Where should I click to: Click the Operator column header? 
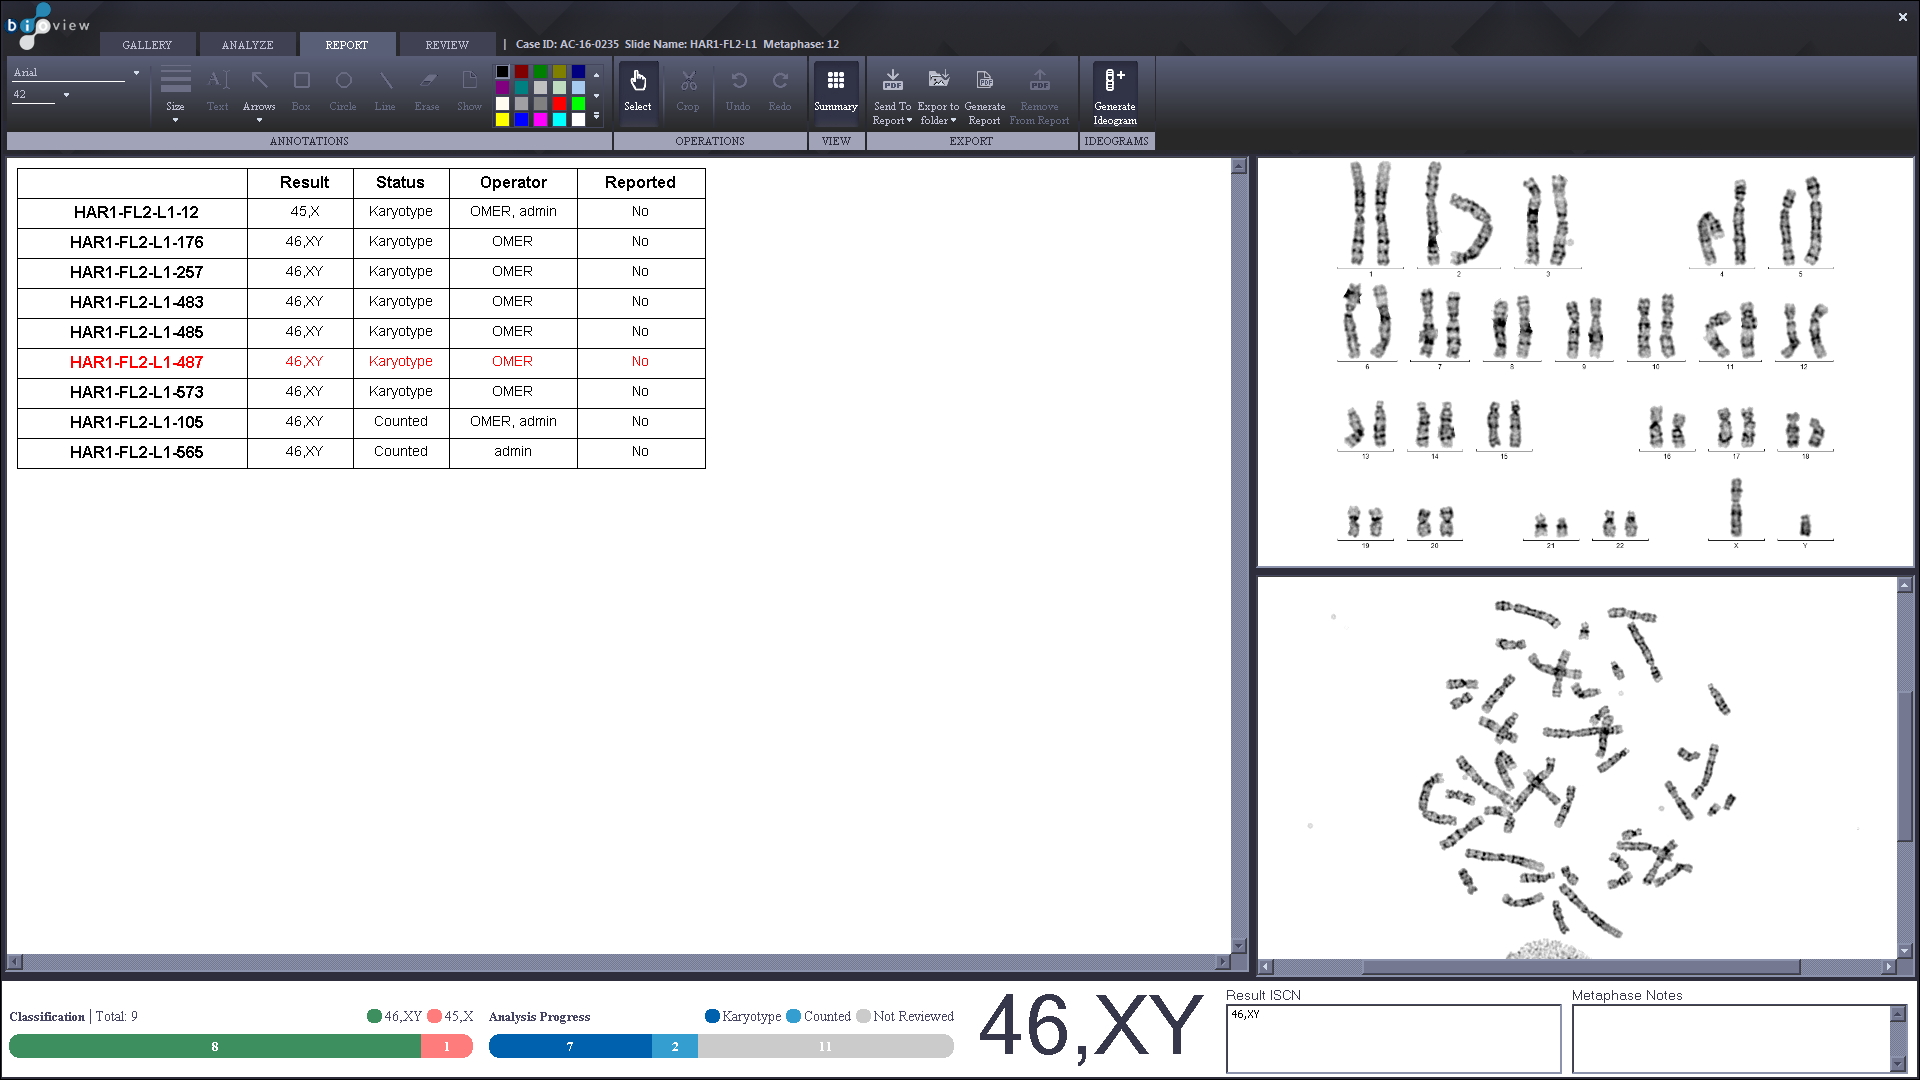513,182
